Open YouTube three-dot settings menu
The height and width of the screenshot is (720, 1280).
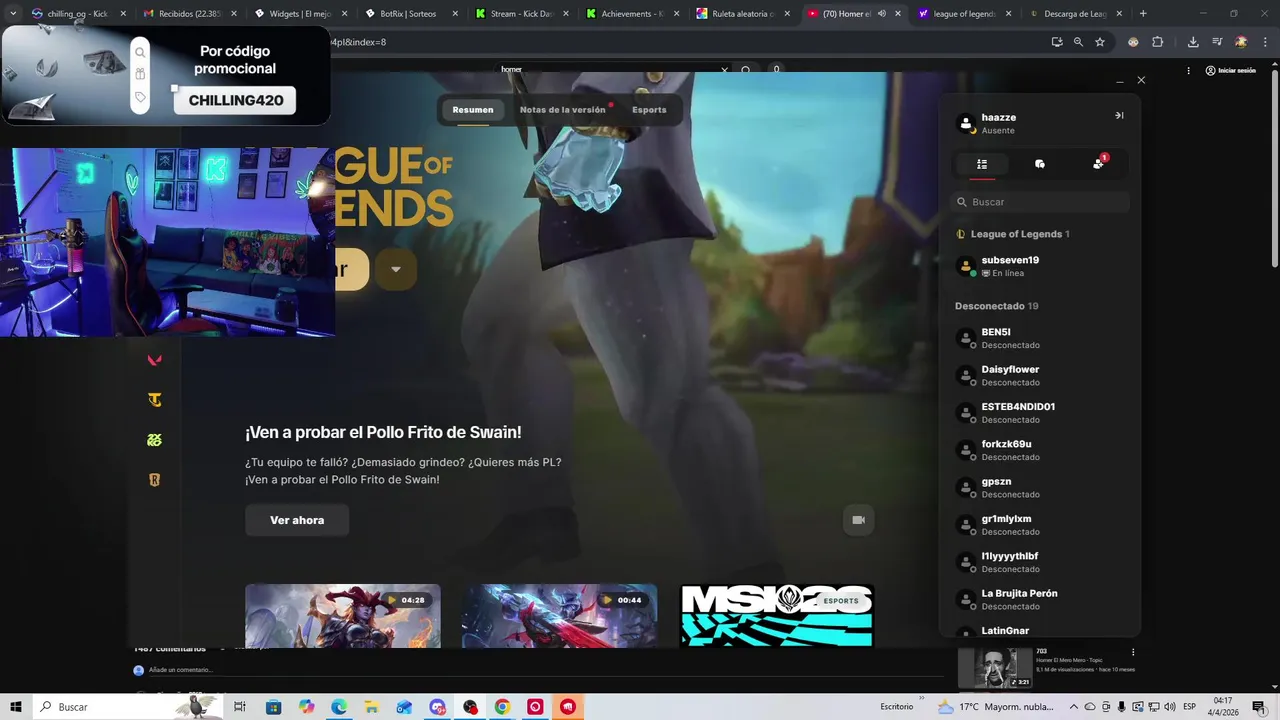click(x=1188, y=70)
